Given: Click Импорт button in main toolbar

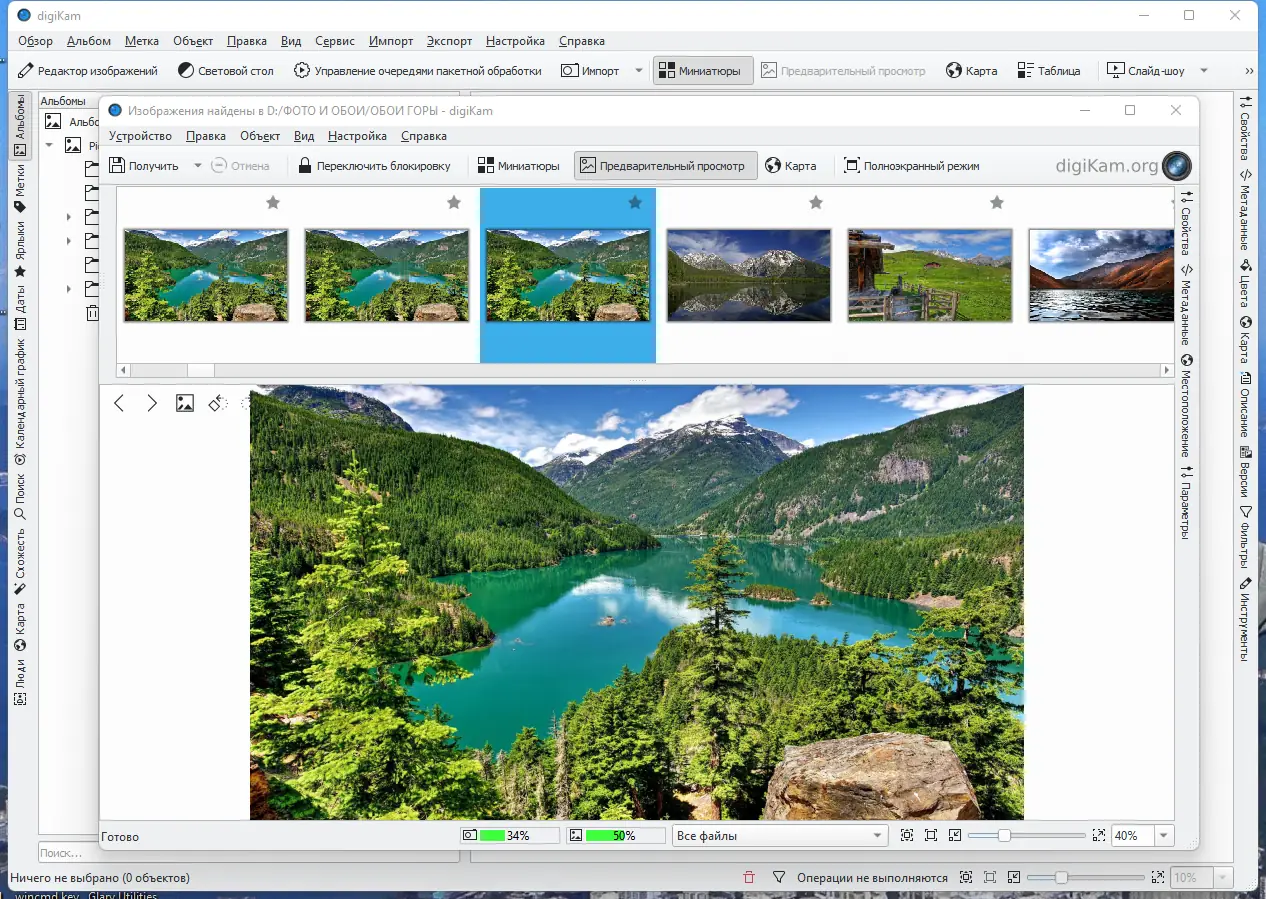Looking at the screenshot, I should click(x=591, y=71).
